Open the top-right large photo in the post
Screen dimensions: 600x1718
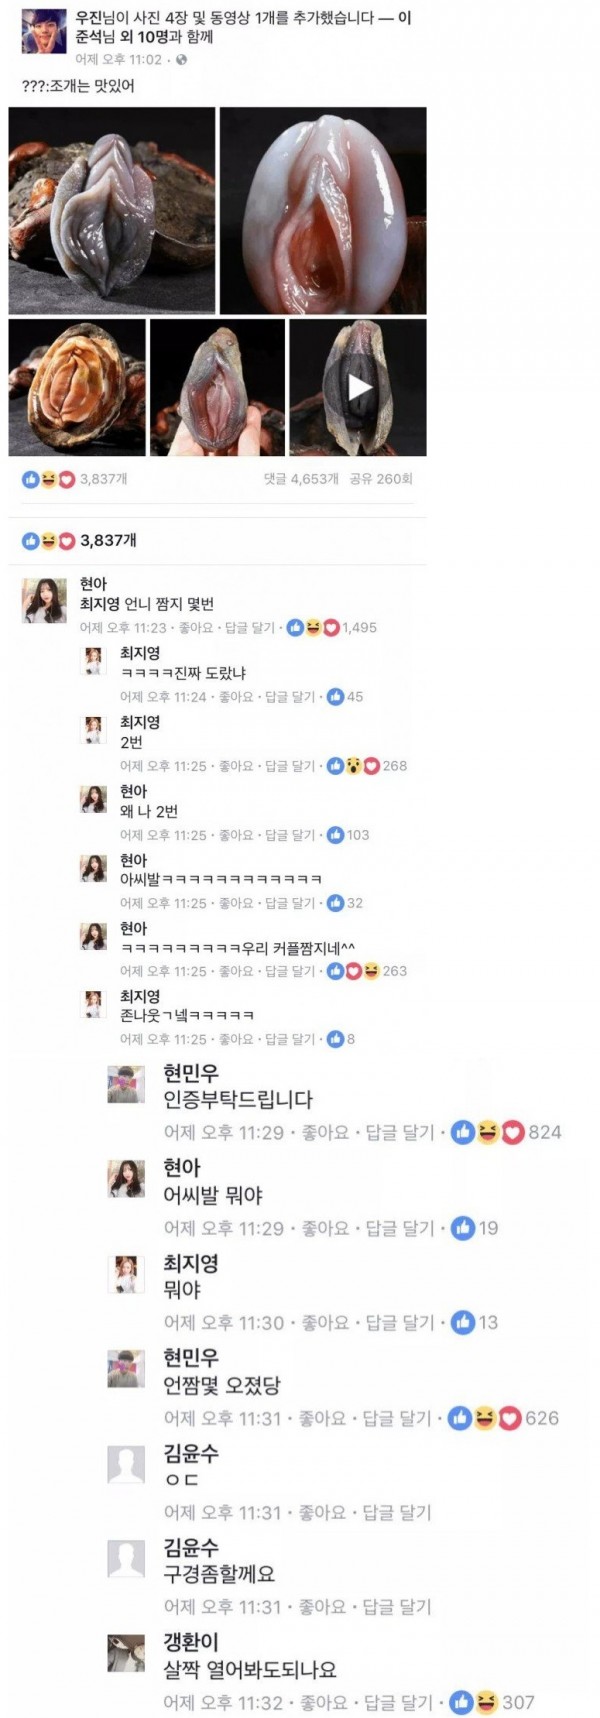click(323, 211)
